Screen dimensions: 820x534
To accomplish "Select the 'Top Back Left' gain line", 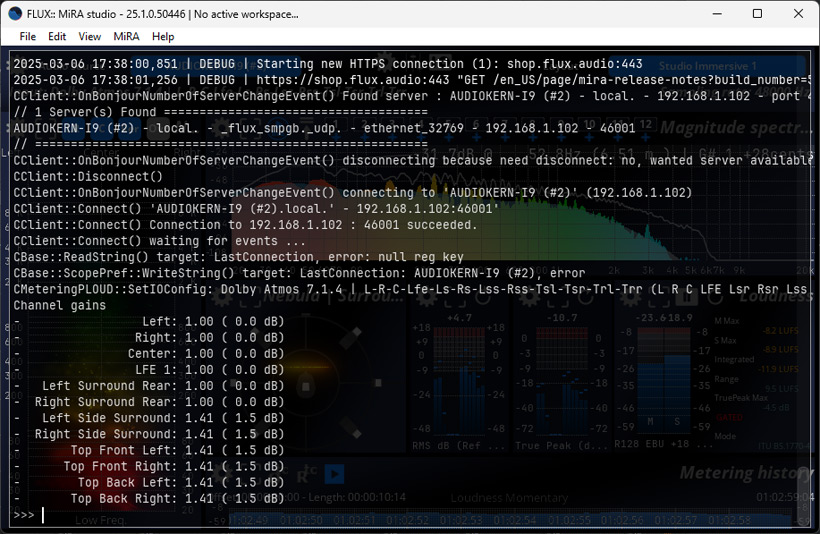I will point(149,483).
